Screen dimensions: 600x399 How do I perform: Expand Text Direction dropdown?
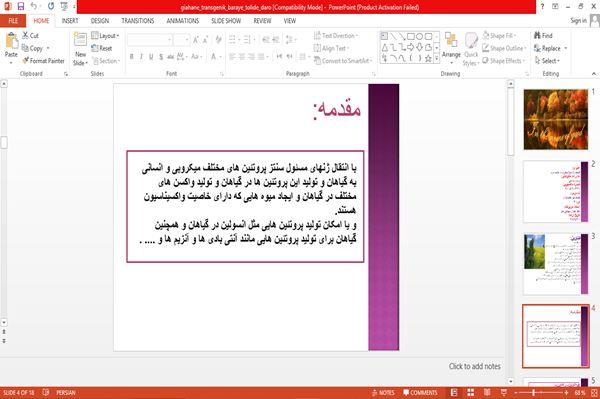click(x=336, y=36)
